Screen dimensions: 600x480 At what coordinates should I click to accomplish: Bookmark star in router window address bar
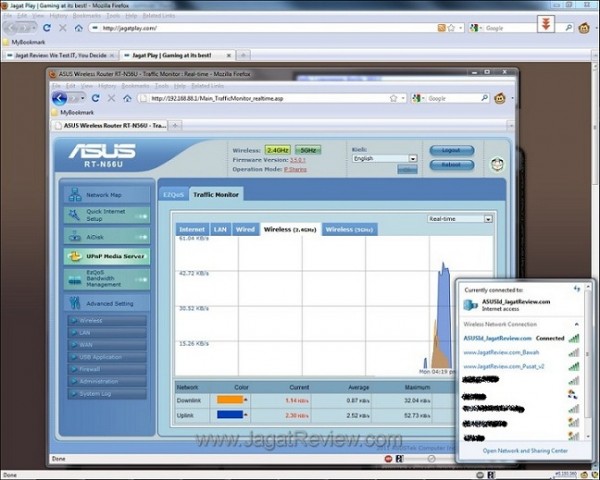coord(393,98)
